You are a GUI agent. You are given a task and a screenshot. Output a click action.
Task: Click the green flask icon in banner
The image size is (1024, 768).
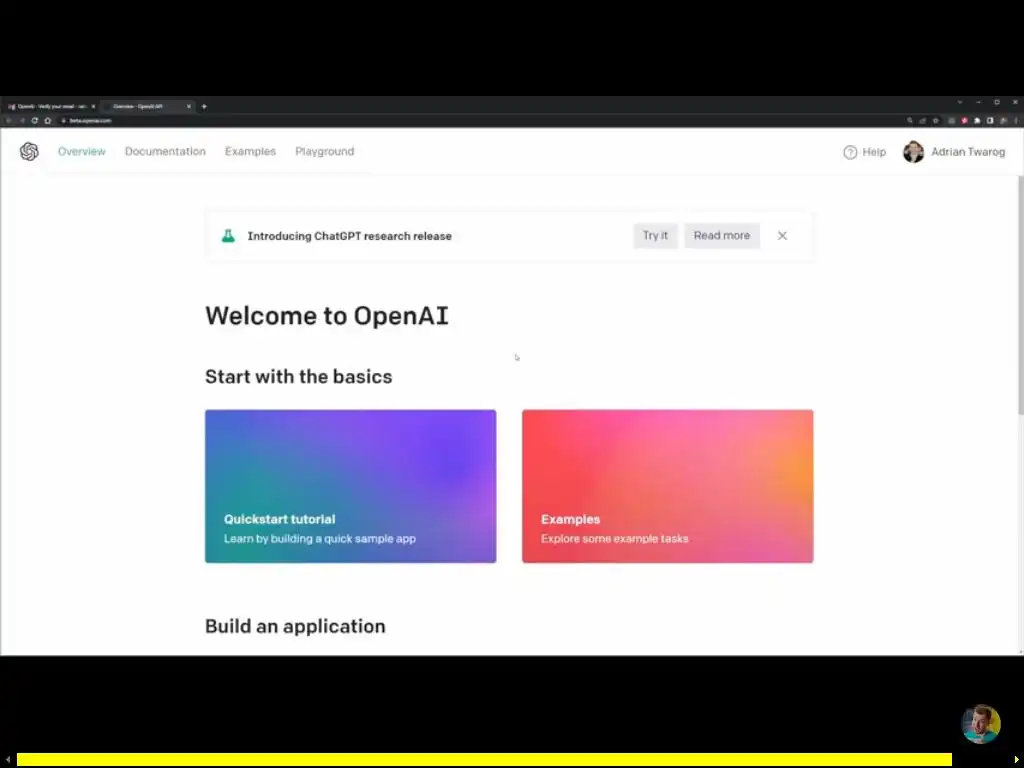(228, 236)
